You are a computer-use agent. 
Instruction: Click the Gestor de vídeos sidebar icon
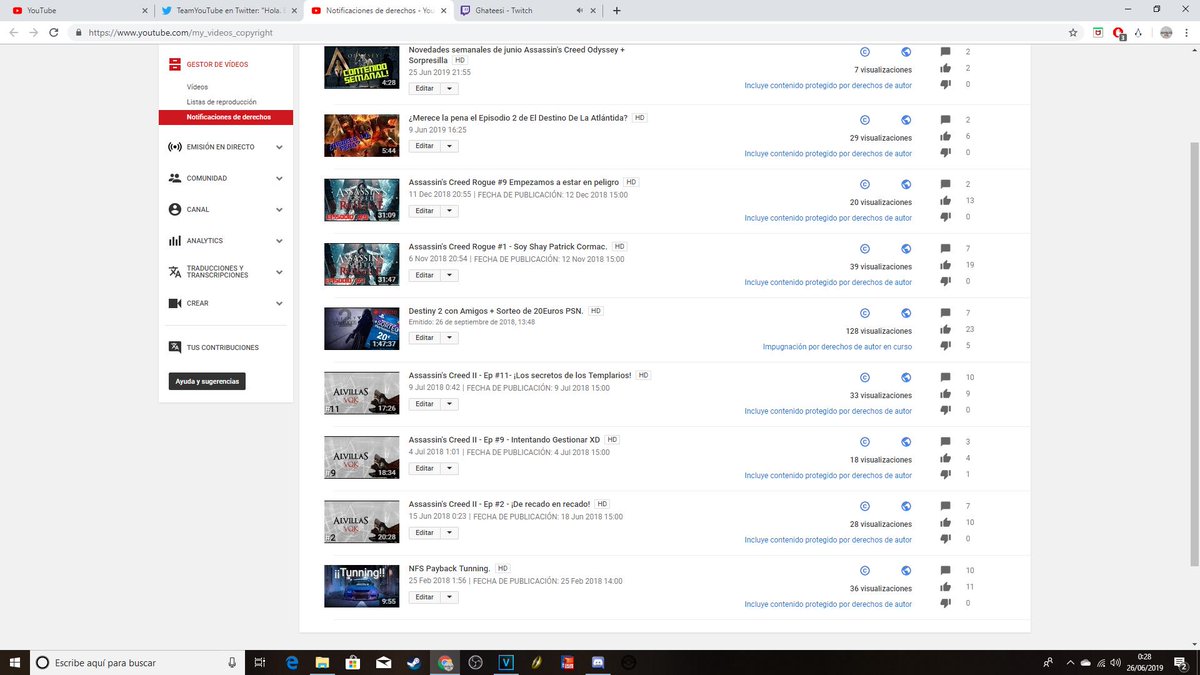click(175, 64)
